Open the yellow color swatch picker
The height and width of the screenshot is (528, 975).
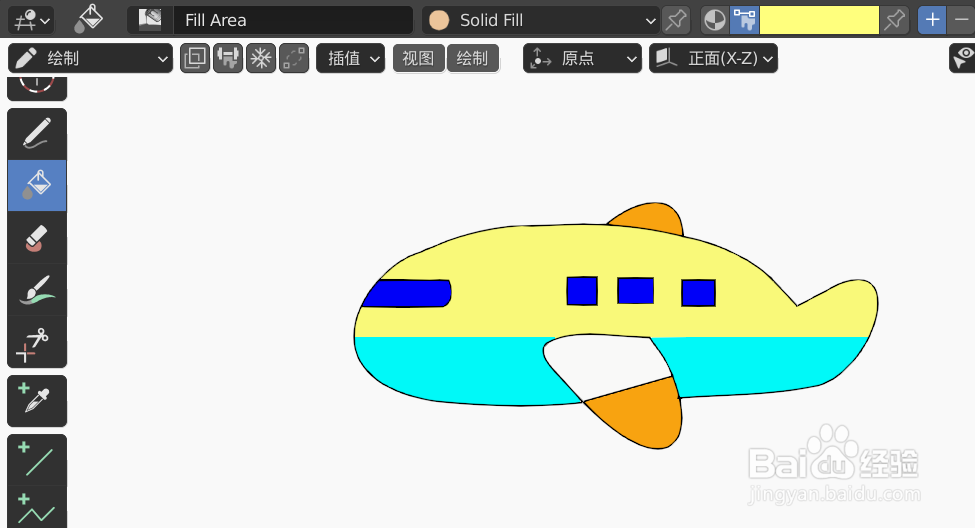point(819,20)
